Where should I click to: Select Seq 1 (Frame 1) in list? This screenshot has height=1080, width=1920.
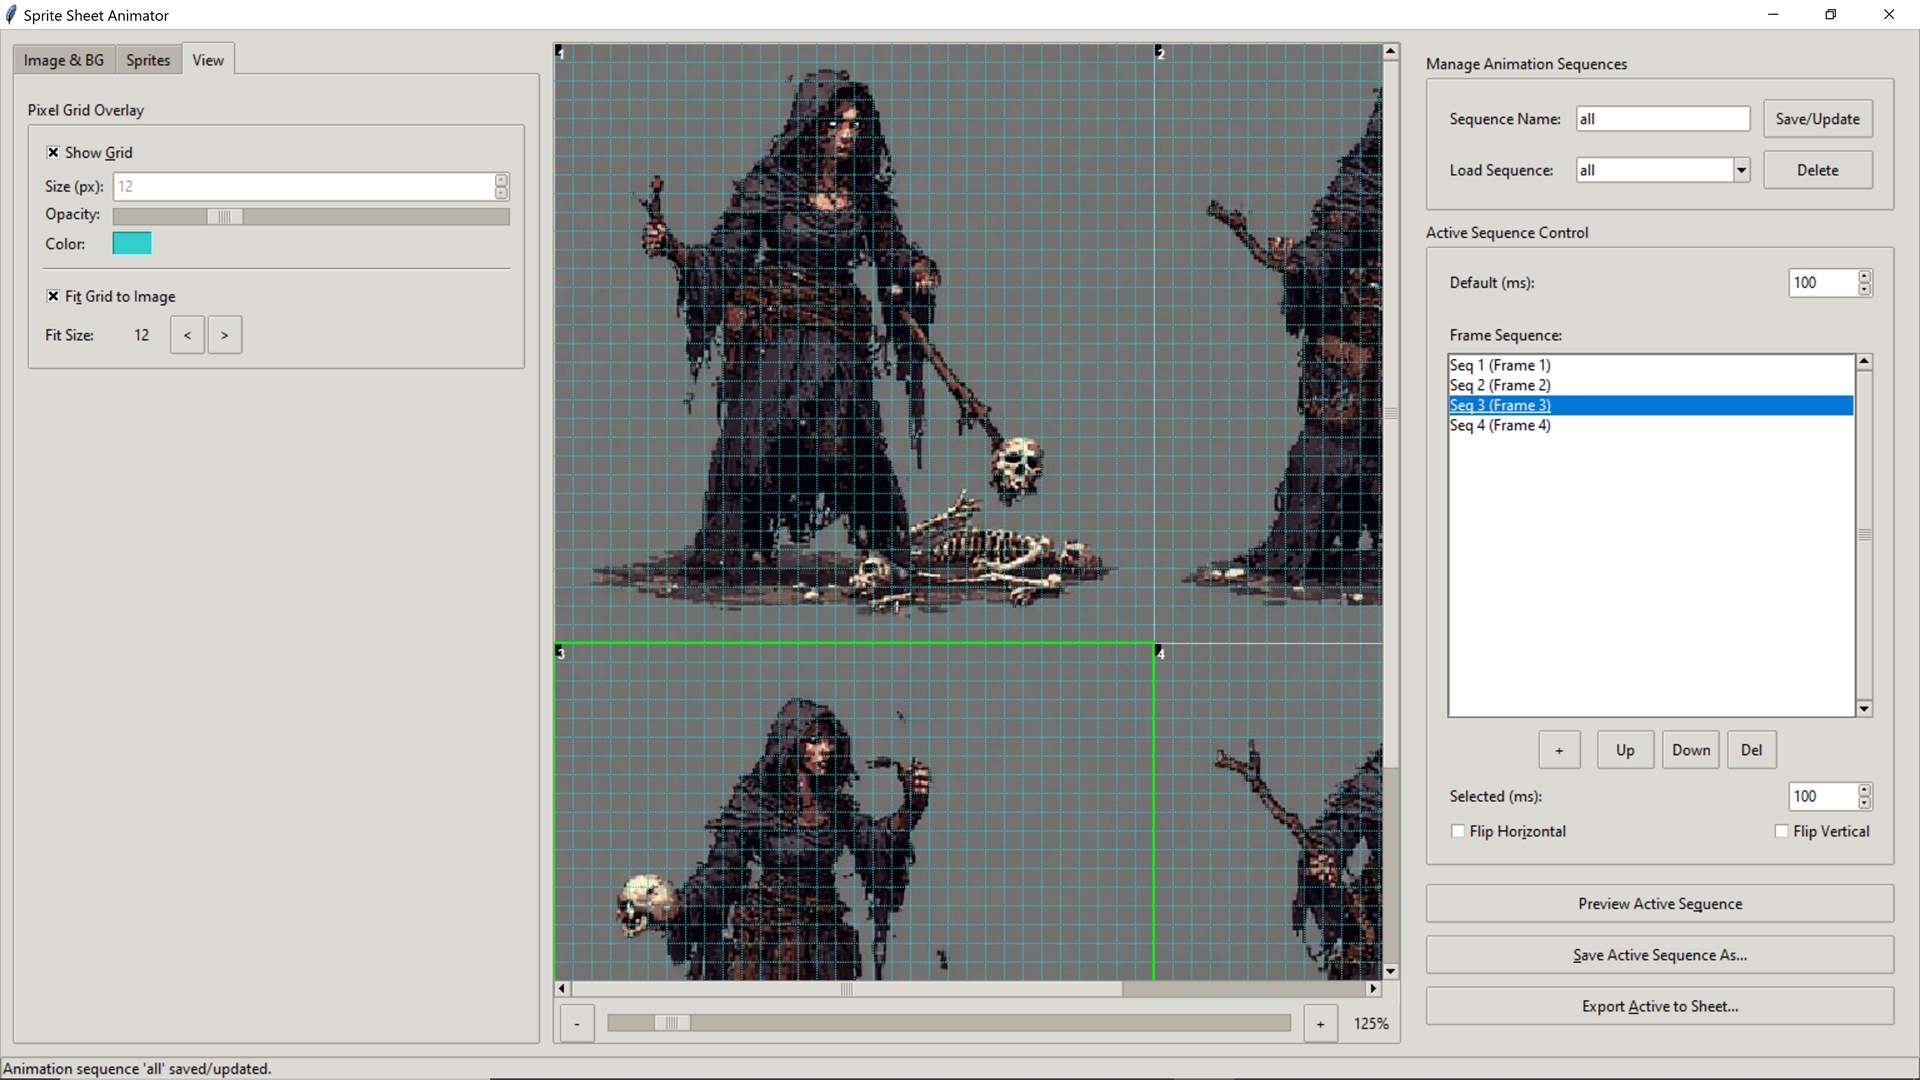click(1651, 365)
